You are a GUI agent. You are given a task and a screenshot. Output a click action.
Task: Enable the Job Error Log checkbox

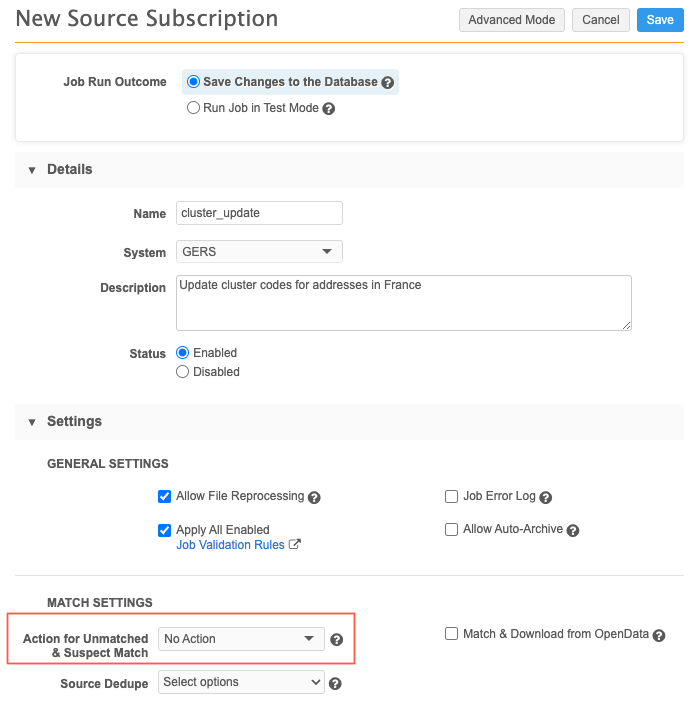452,496
